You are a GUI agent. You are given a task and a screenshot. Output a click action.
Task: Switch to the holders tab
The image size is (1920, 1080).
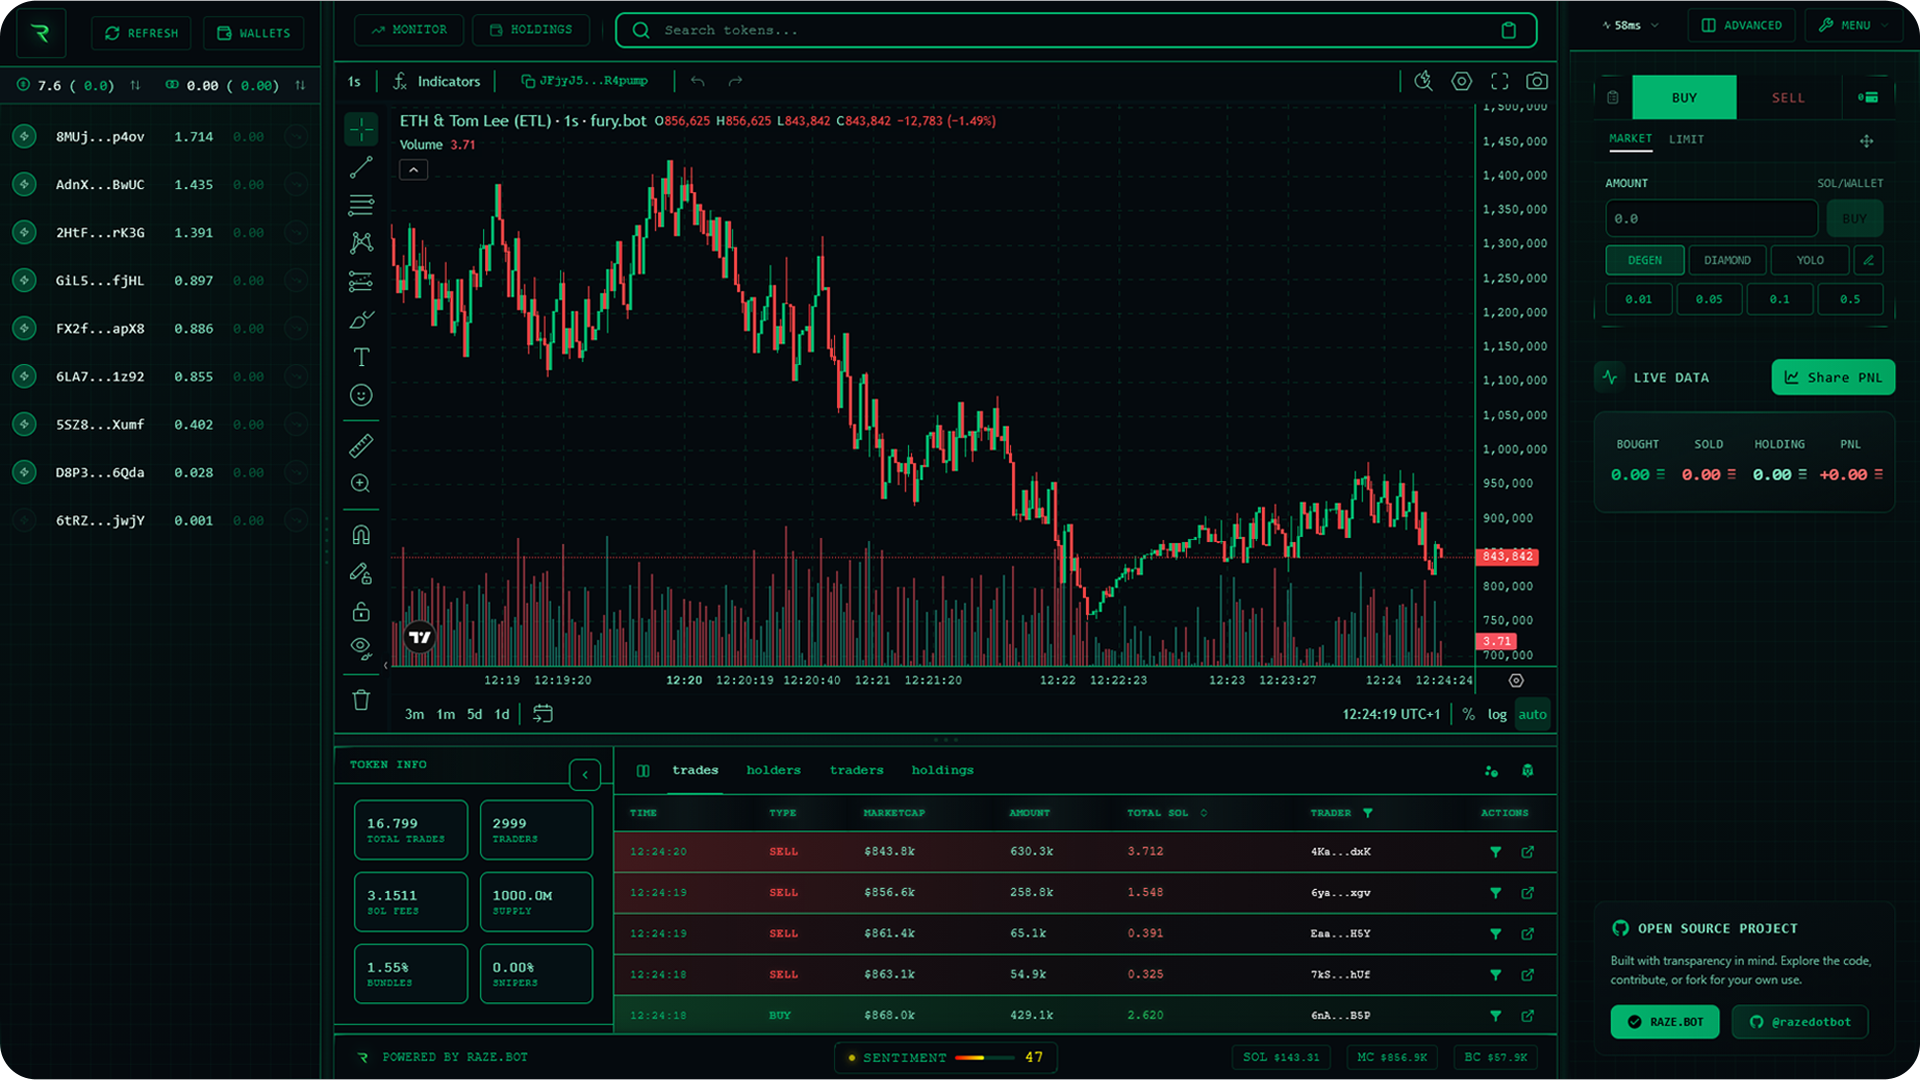click(x=773, y=770)
